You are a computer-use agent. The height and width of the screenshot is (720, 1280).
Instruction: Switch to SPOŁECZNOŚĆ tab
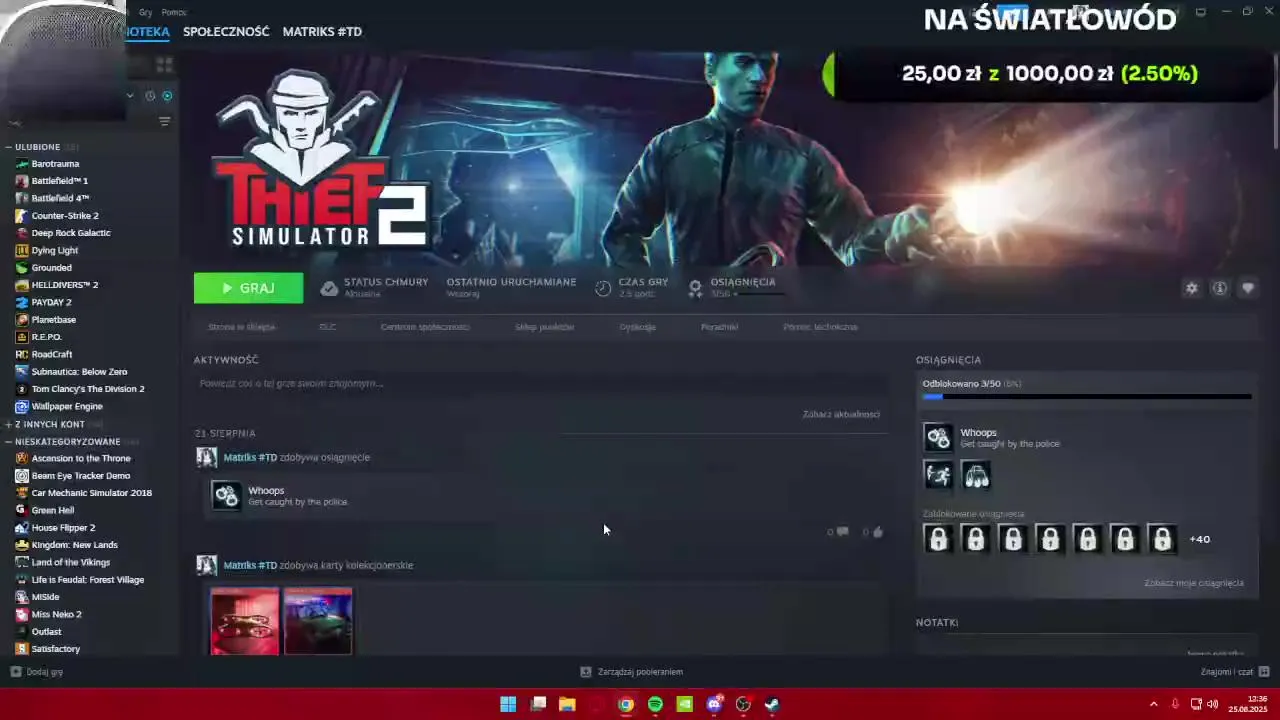[226, 32]
